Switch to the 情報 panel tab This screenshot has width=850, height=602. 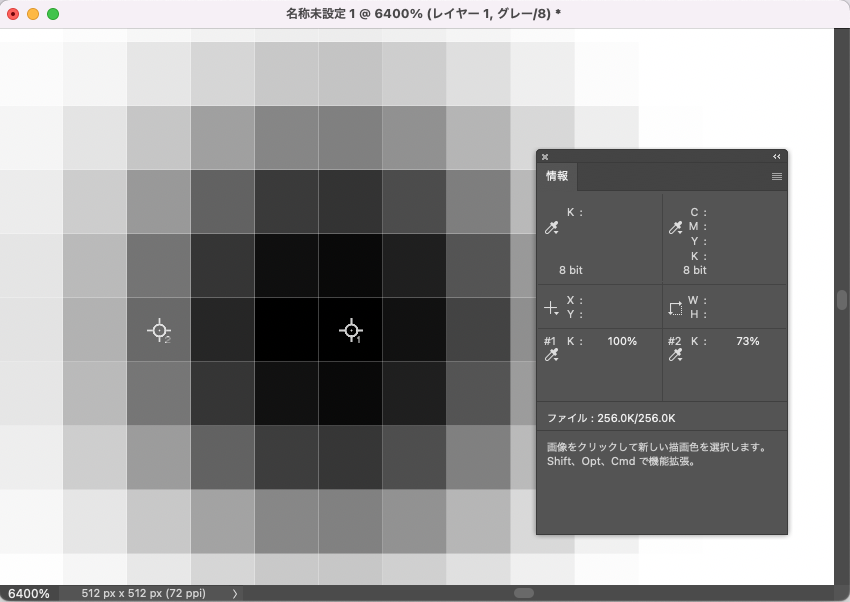556,177
